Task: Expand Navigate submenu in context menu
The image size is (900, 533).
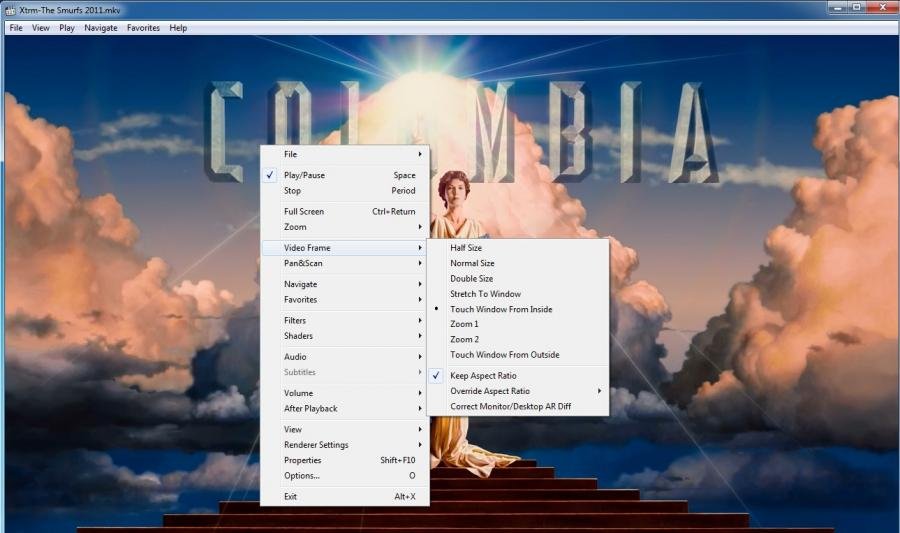Action: (x=344, y=284)
